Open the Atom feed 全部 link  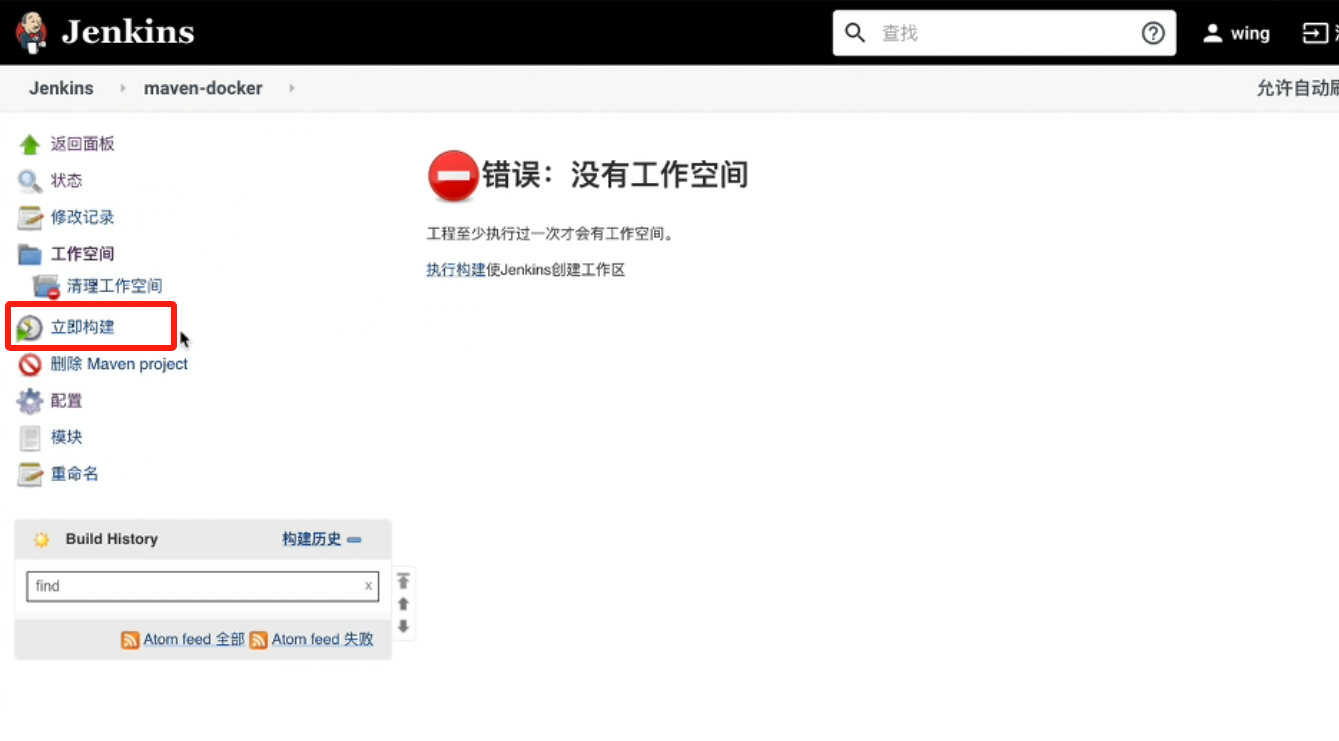(193, 639)
